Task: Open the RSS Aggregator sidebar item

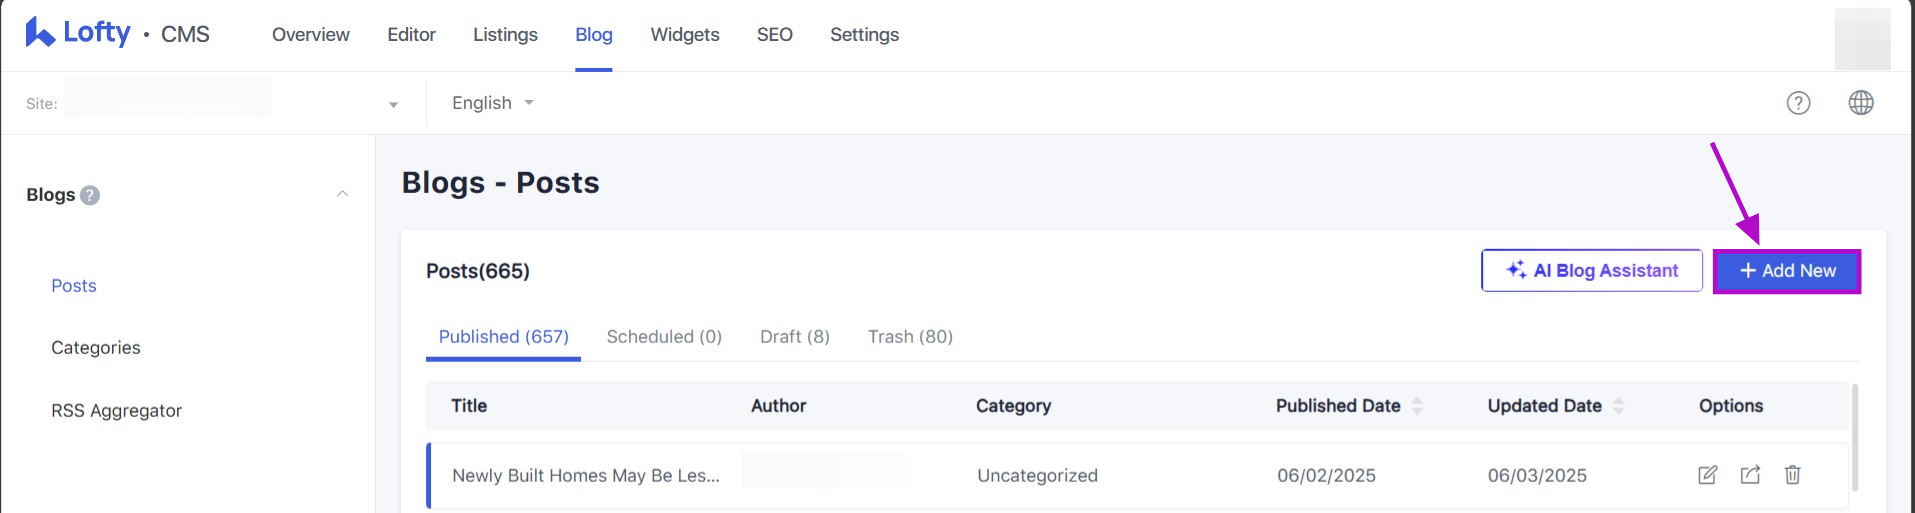Action: [116, 411]
